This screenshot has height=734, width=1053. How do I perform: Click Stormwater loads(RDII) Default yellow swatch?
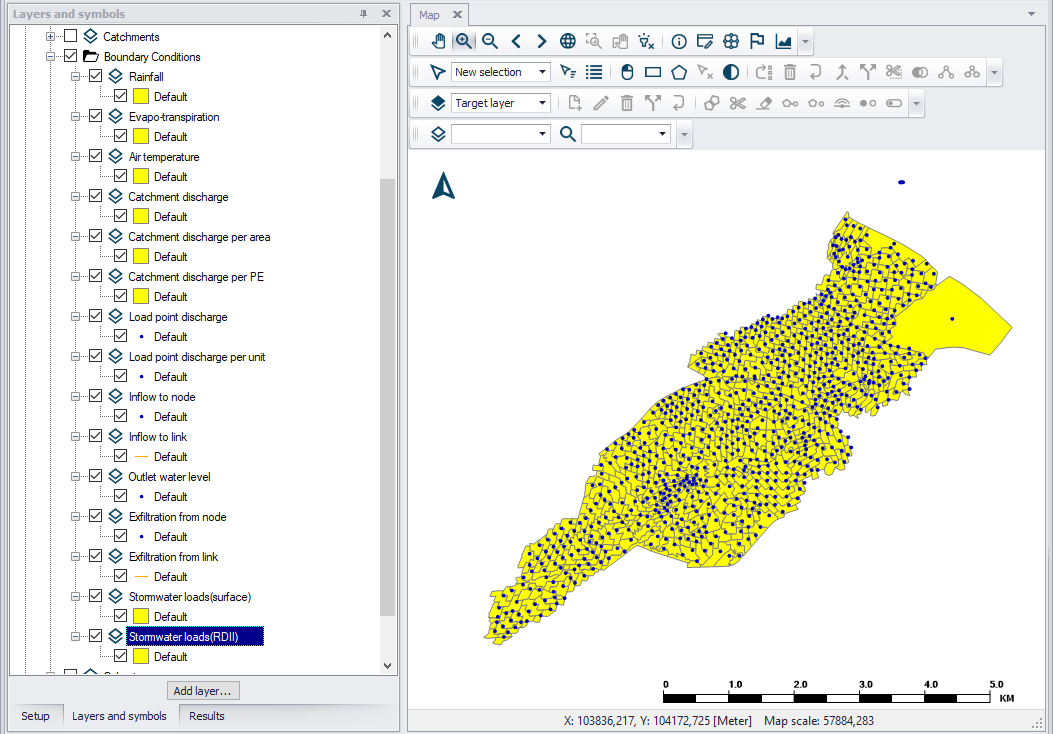141,656
